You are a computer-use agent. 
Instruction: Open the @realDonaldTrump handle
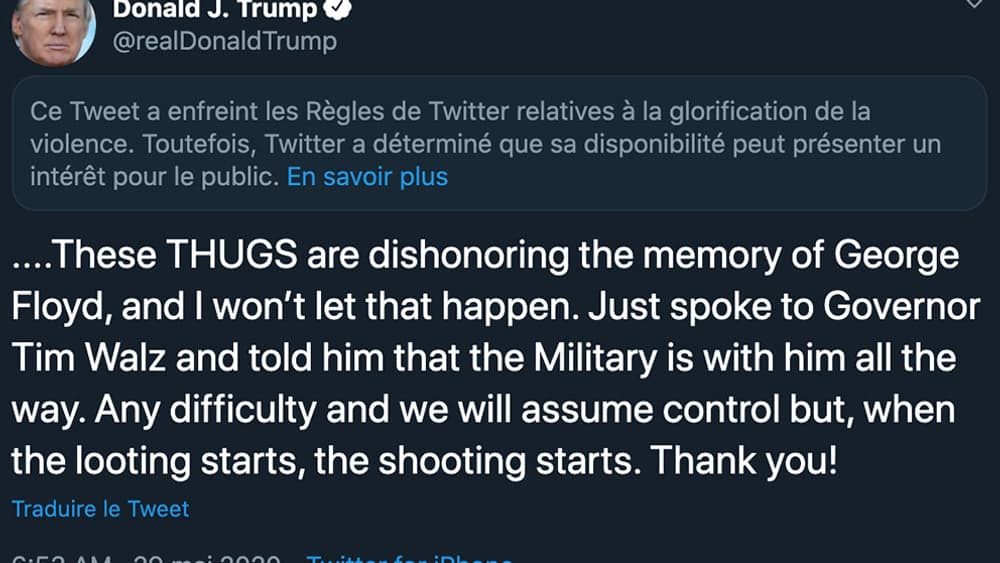tap(224, 41)
